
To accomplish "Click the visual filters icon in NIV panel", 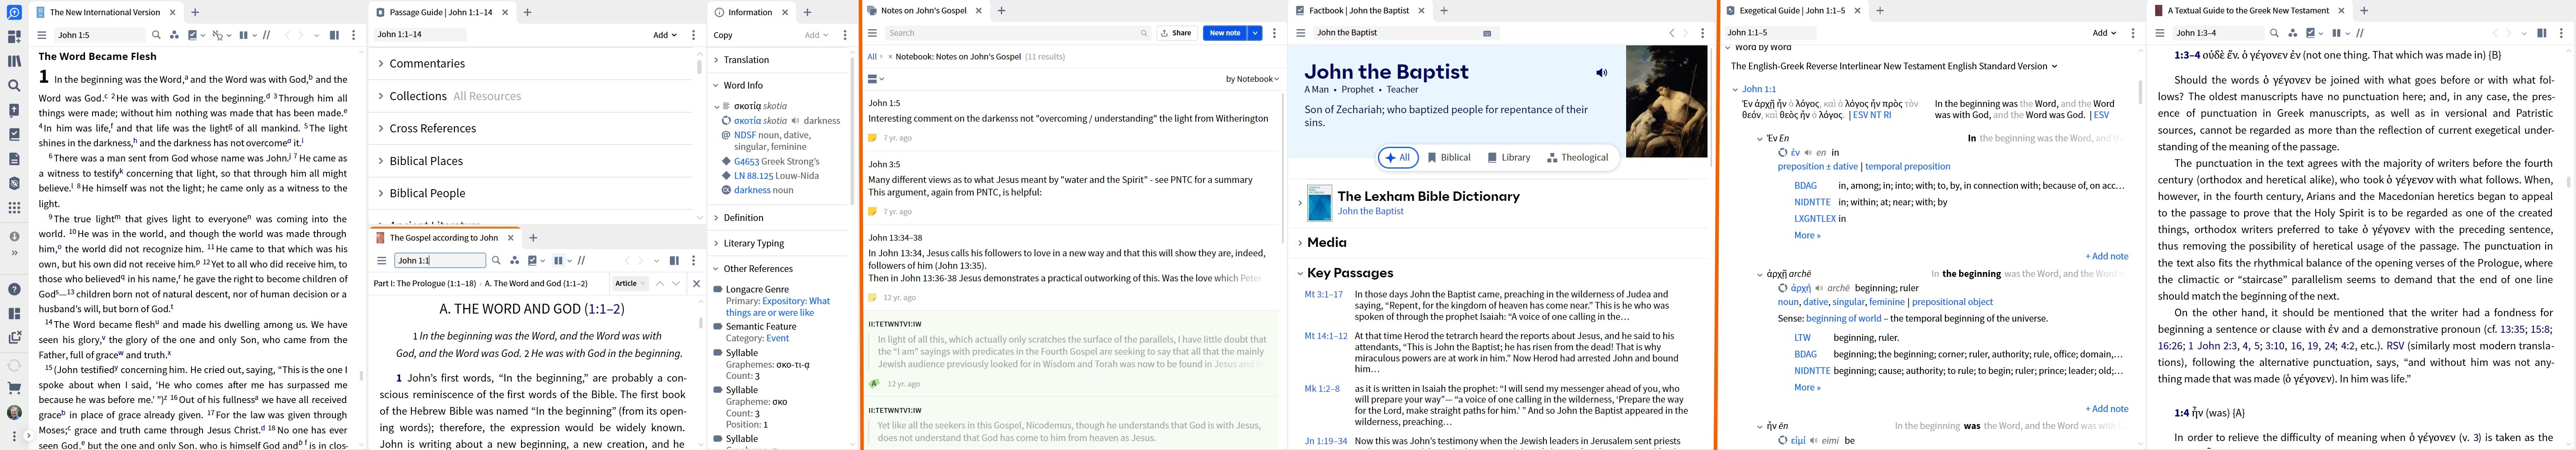I will coord(174,35).
